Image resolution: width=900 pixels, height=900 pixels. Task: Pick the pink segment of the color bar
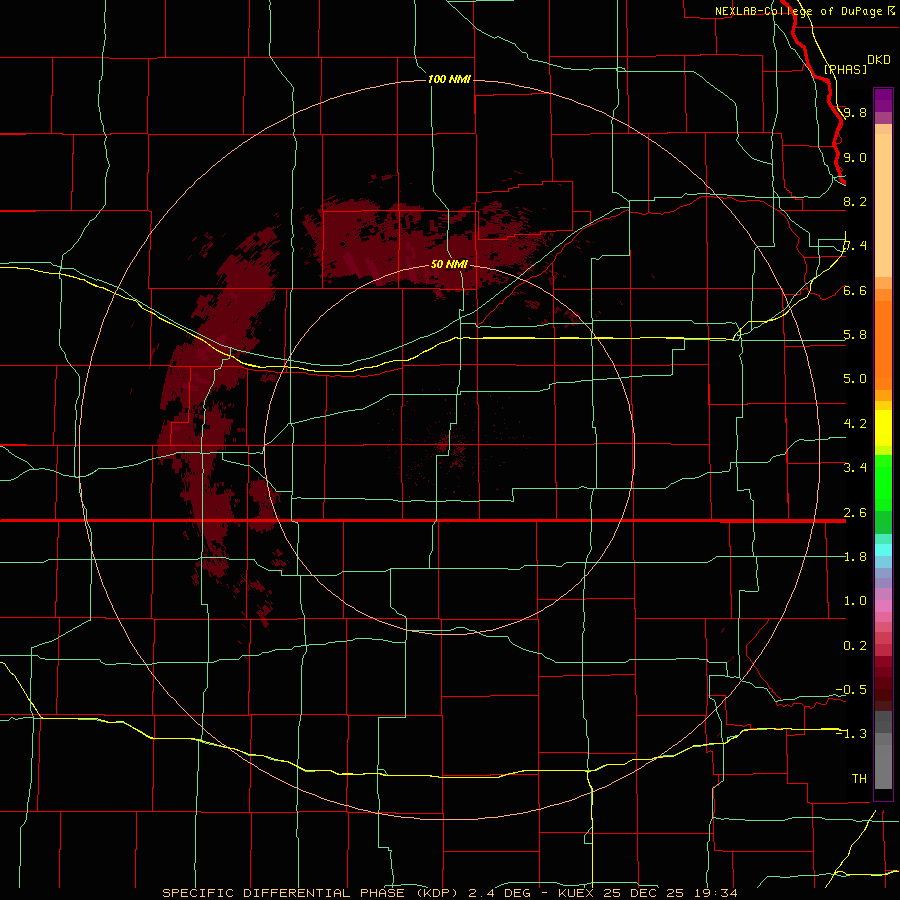[883, 606]
